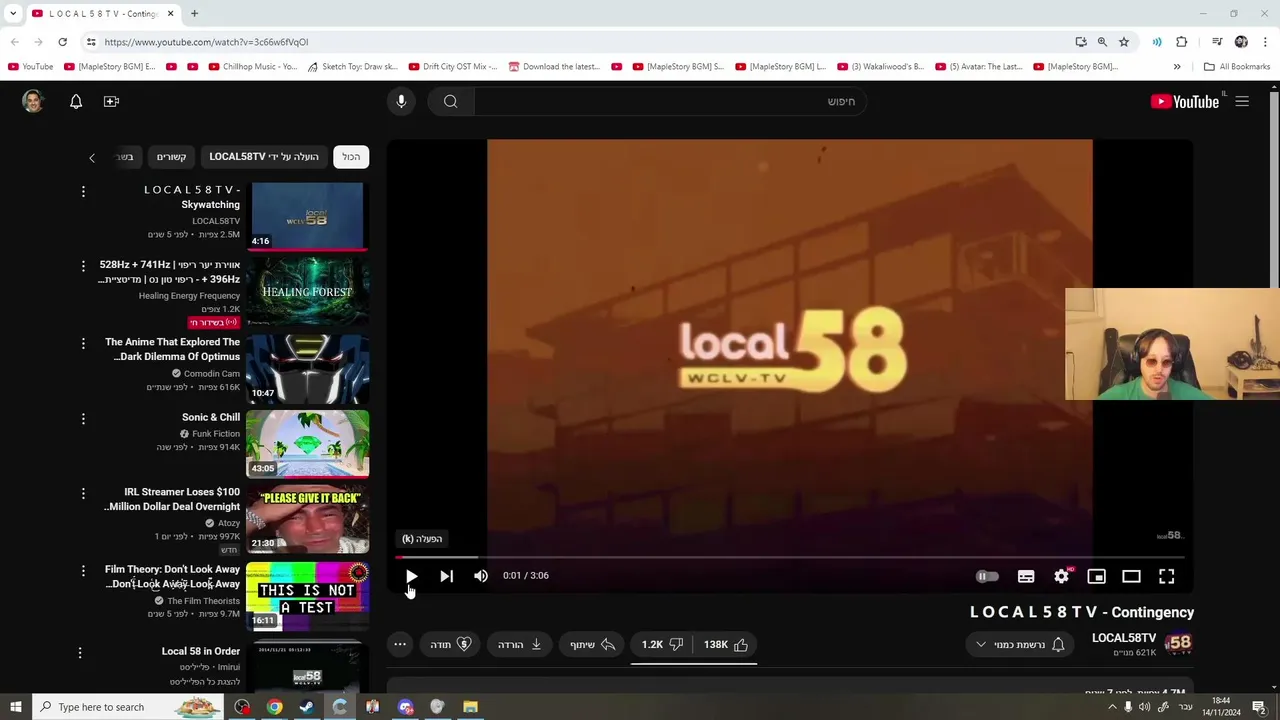
Task: Play the Contingency video
Action: tap(411, 576)
